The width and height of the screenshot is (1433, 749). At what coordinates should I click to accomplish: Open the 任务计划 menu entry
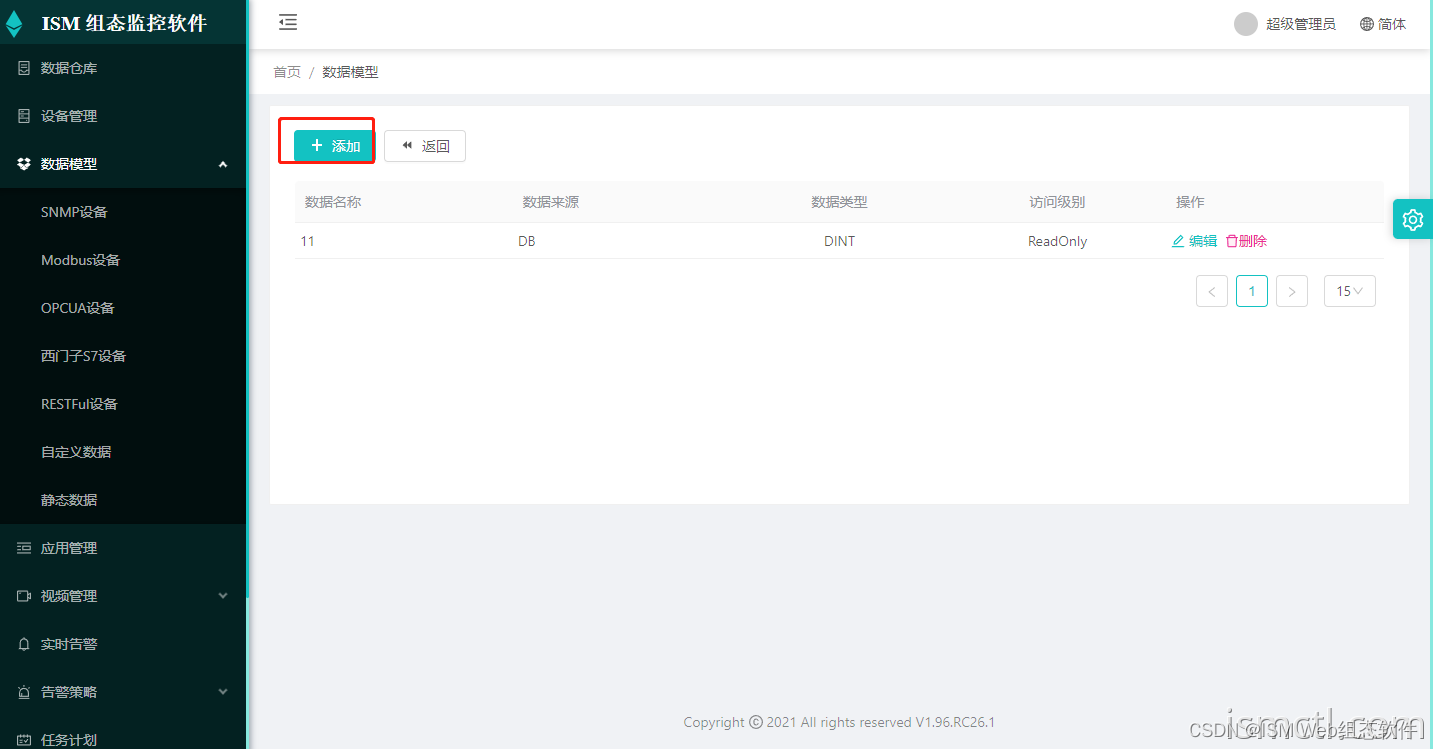click(x=123, y=737)
